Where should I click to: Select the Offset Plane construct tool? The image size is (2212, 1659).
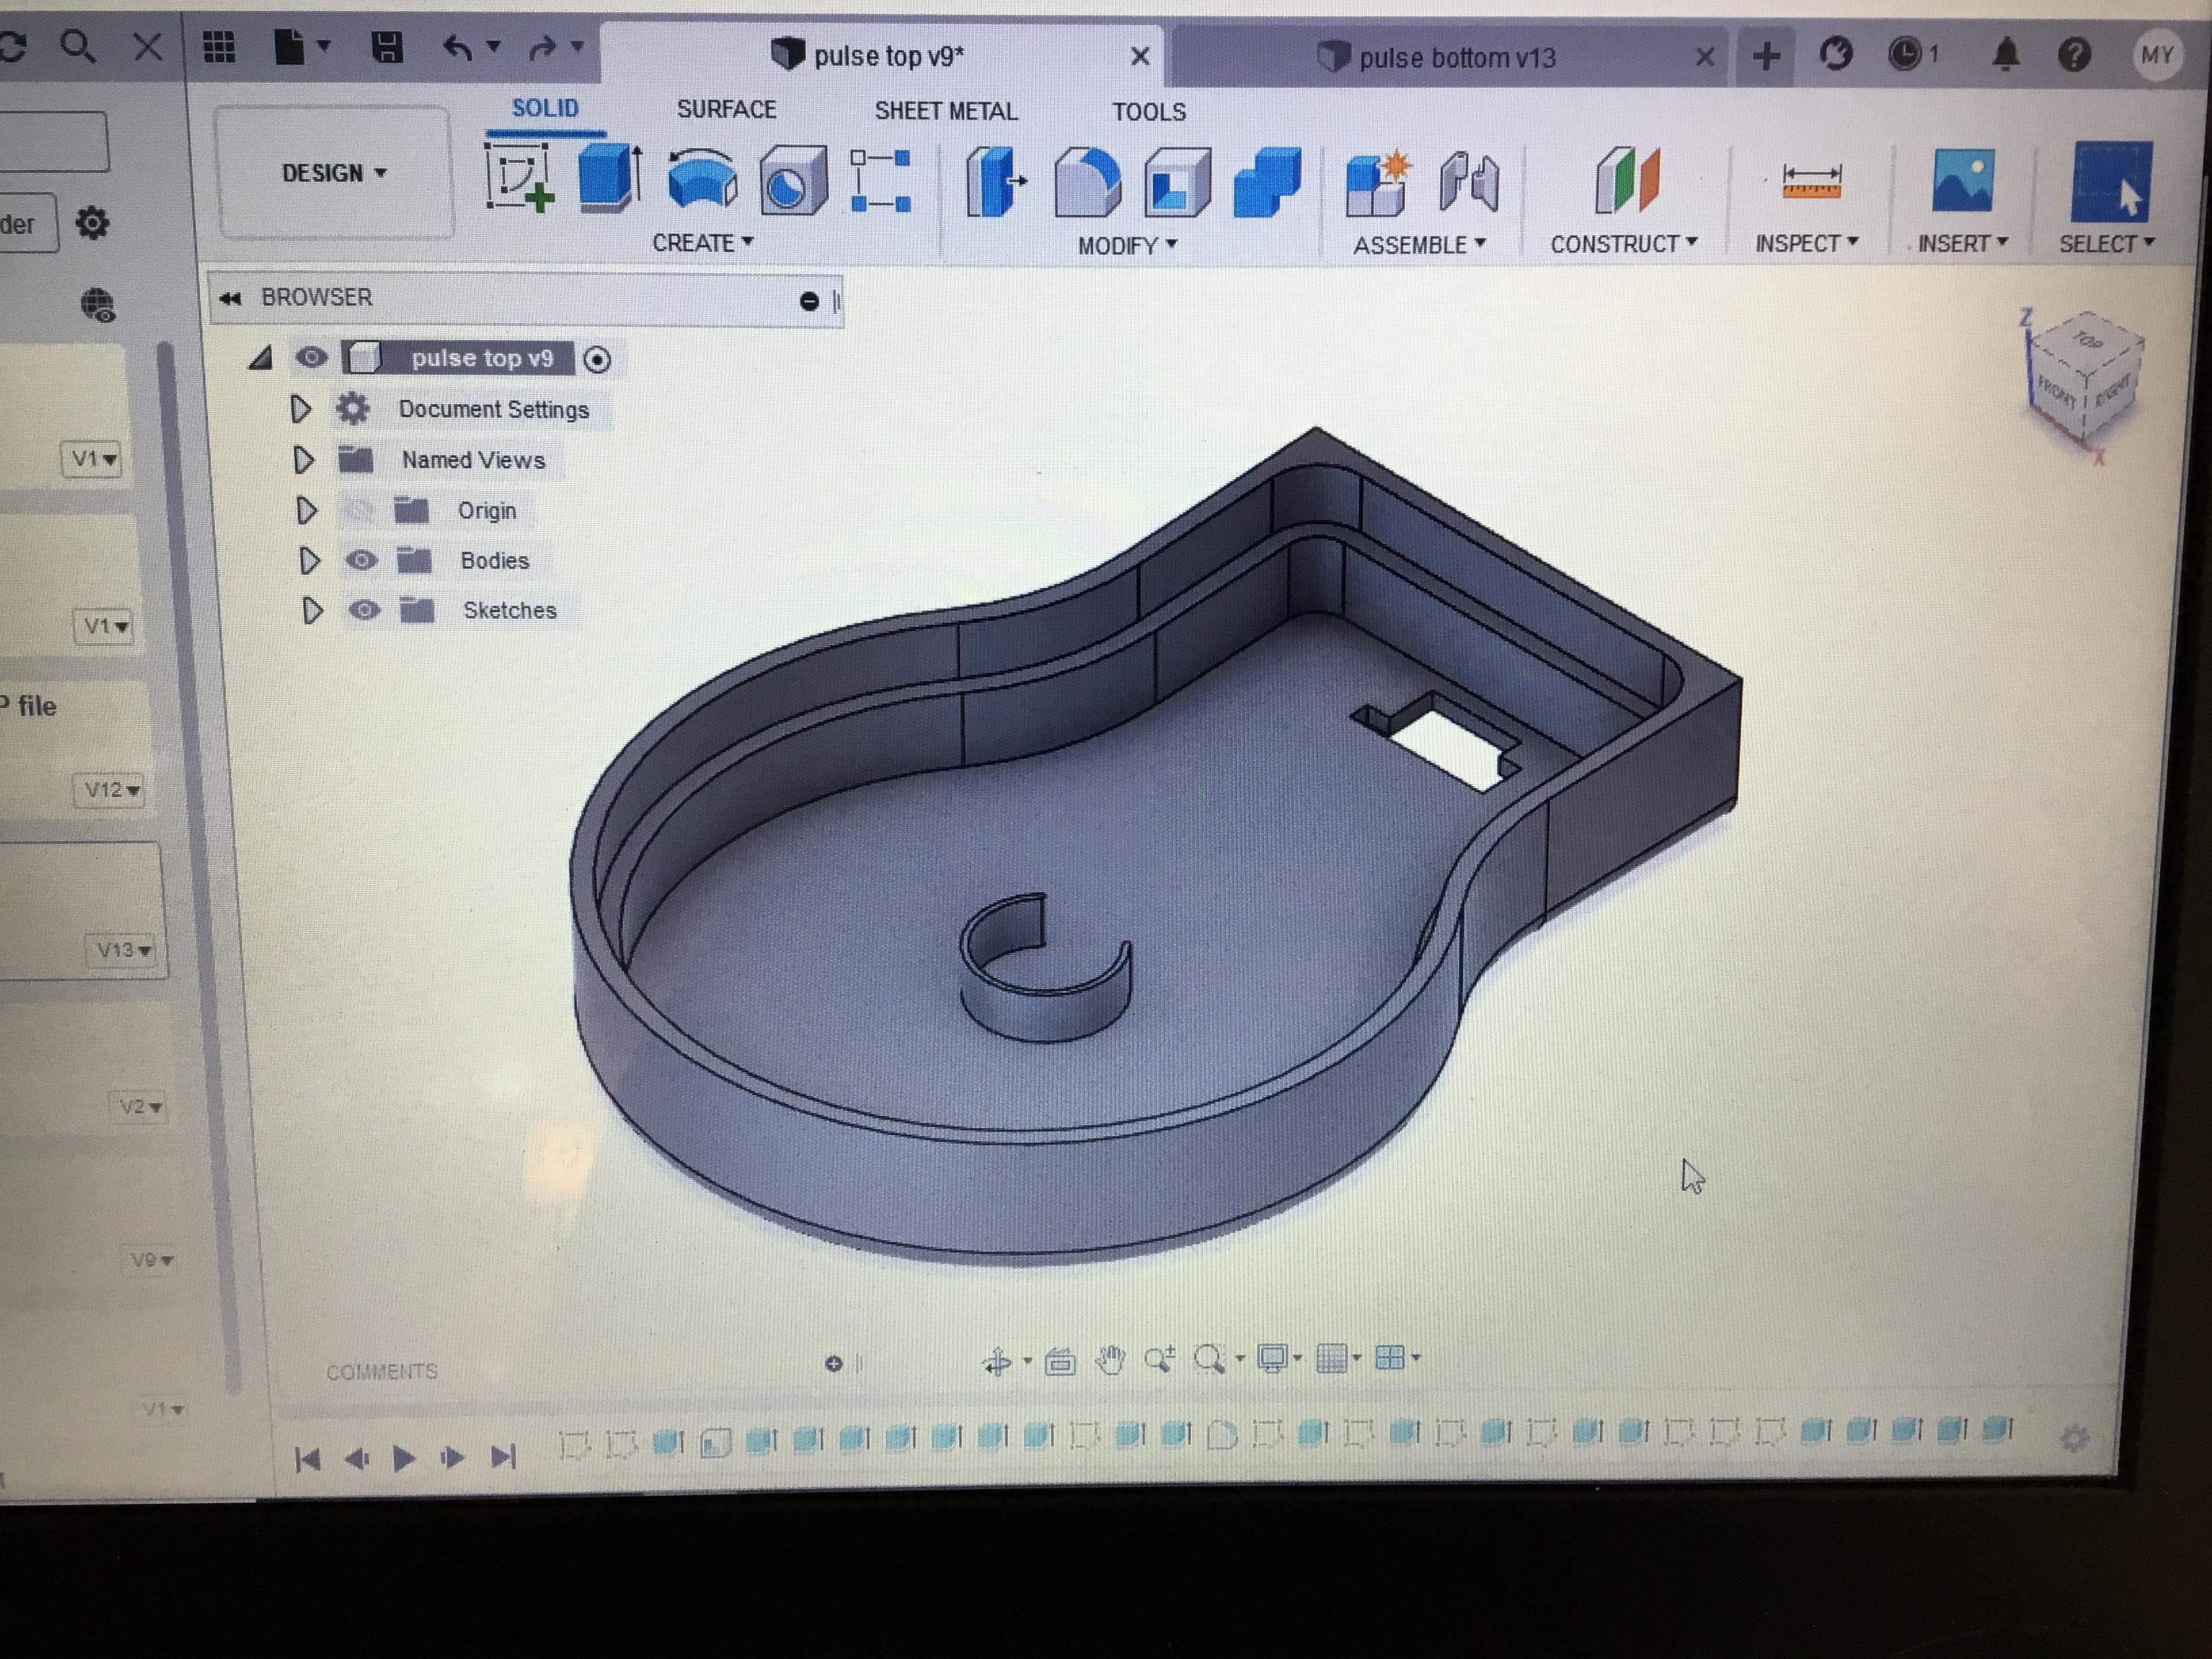point(1627,181)
